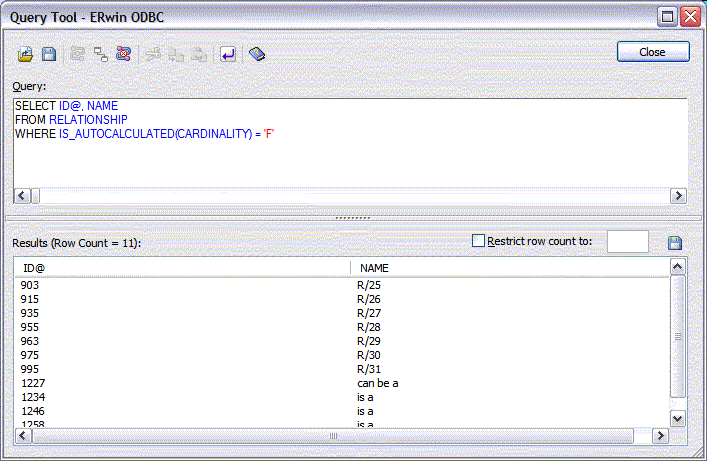
Task: Enable the Restrict row count checkbox
Action: pyautogui.click(x=478, y=241)
